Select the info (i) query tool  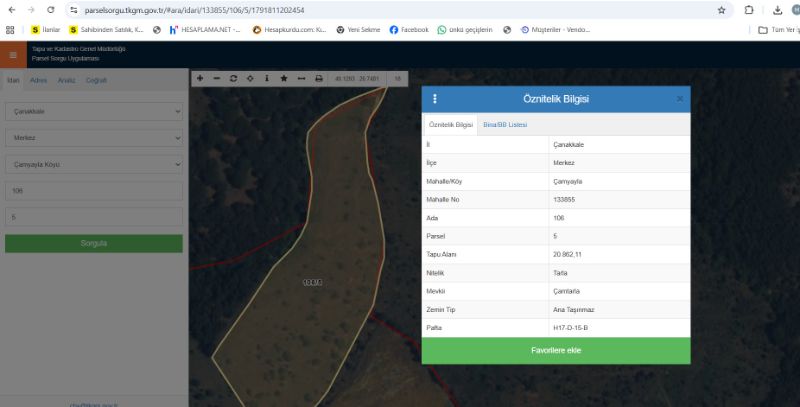coord(267,79)
